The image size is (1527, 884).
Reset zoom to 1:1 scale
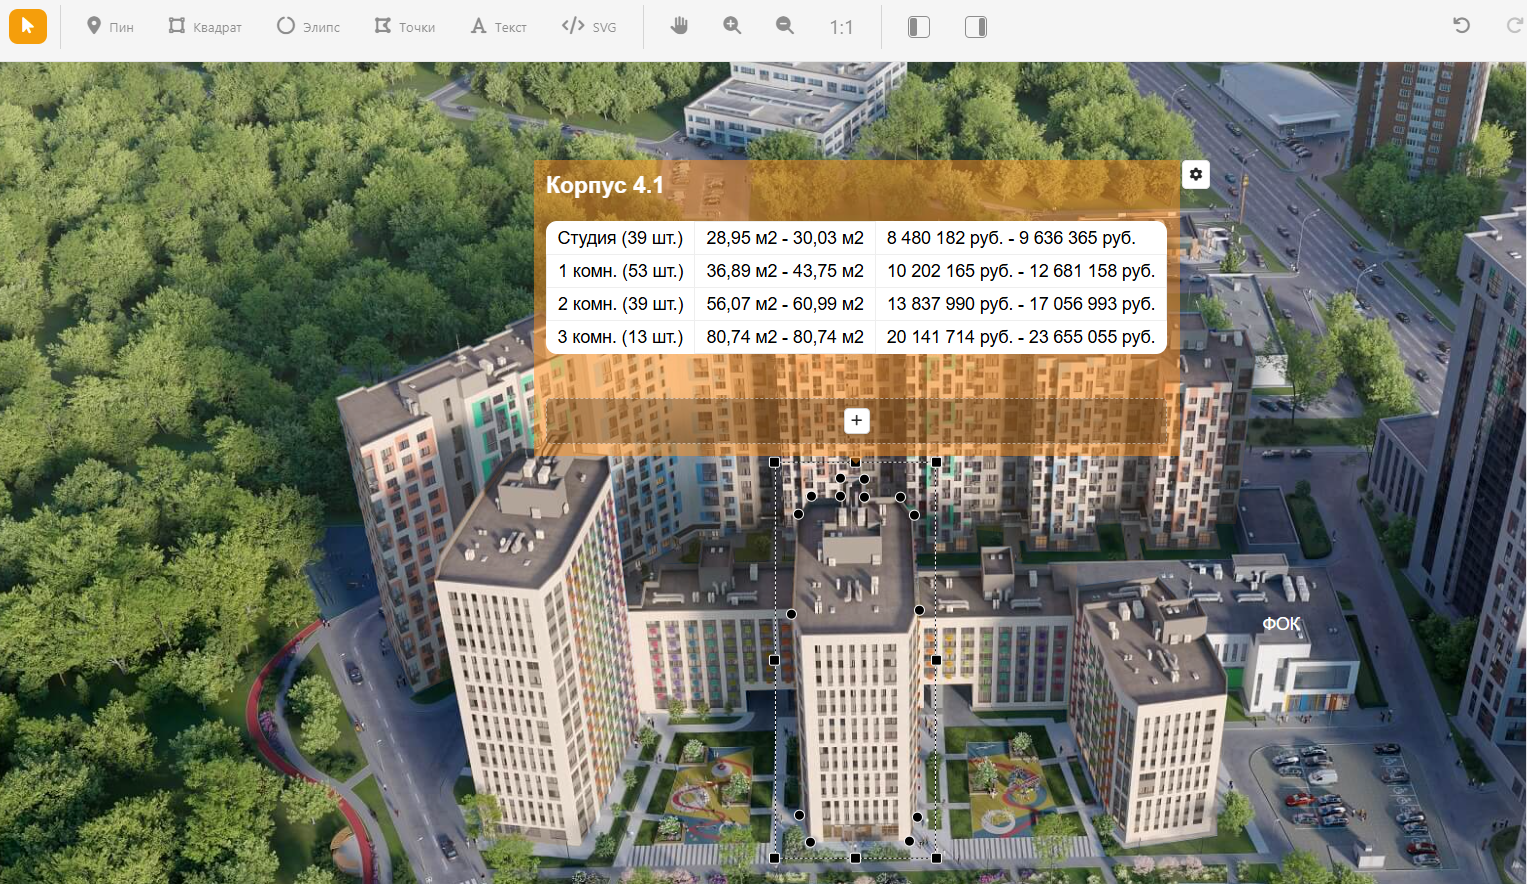coord(841,27)
